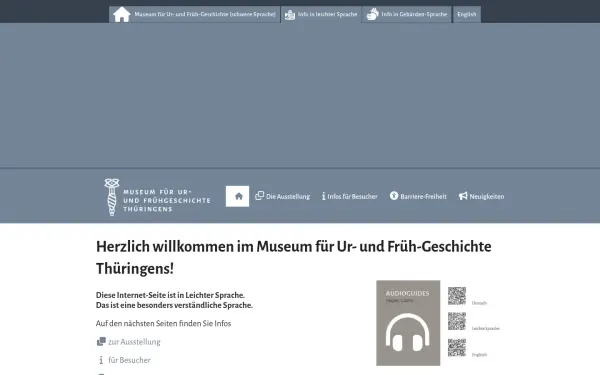The width and height of the screenshot is (600, 375).
Task: Click text 'Diese Internet-Seite ist in Leichter Sprache.'
Action: click(x=170, y=295)
